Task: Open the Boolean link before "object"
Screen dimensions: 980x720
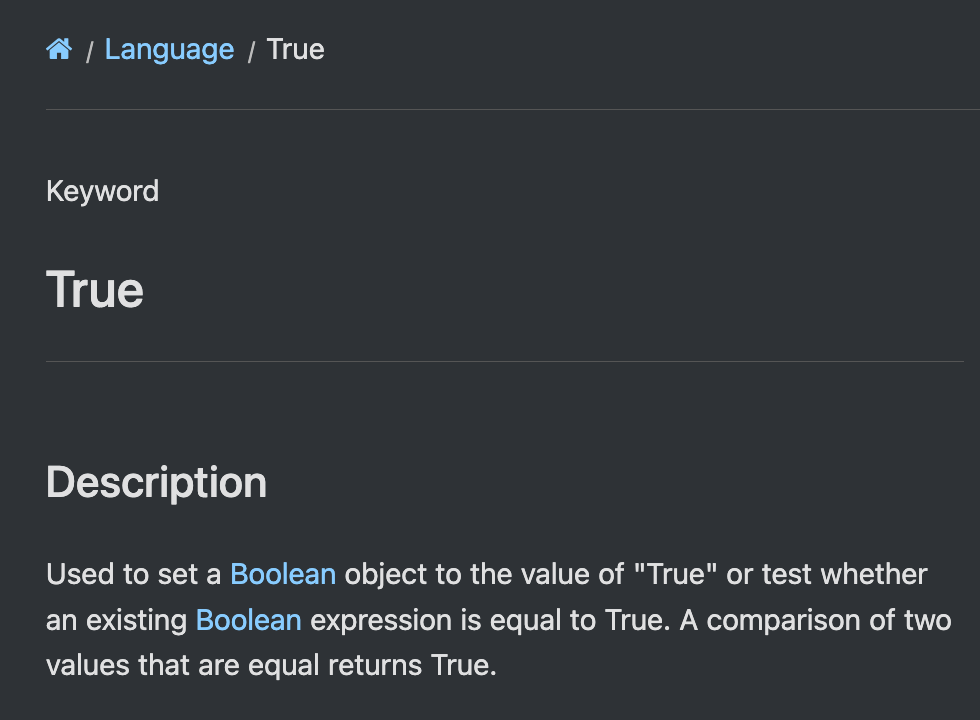Action: pos(283,574)
